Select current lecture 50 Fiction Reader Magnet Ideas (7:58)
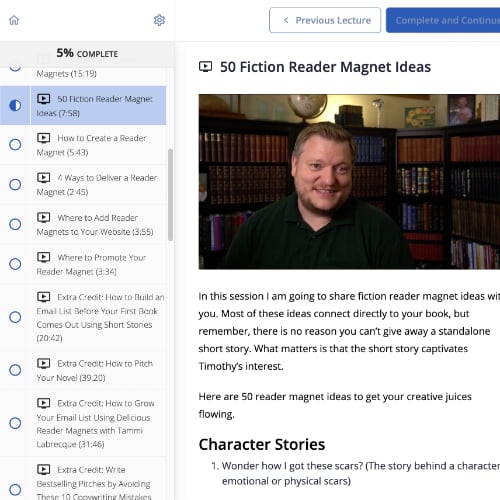Screen dimensions: 500x500 (x=83, y=105)
